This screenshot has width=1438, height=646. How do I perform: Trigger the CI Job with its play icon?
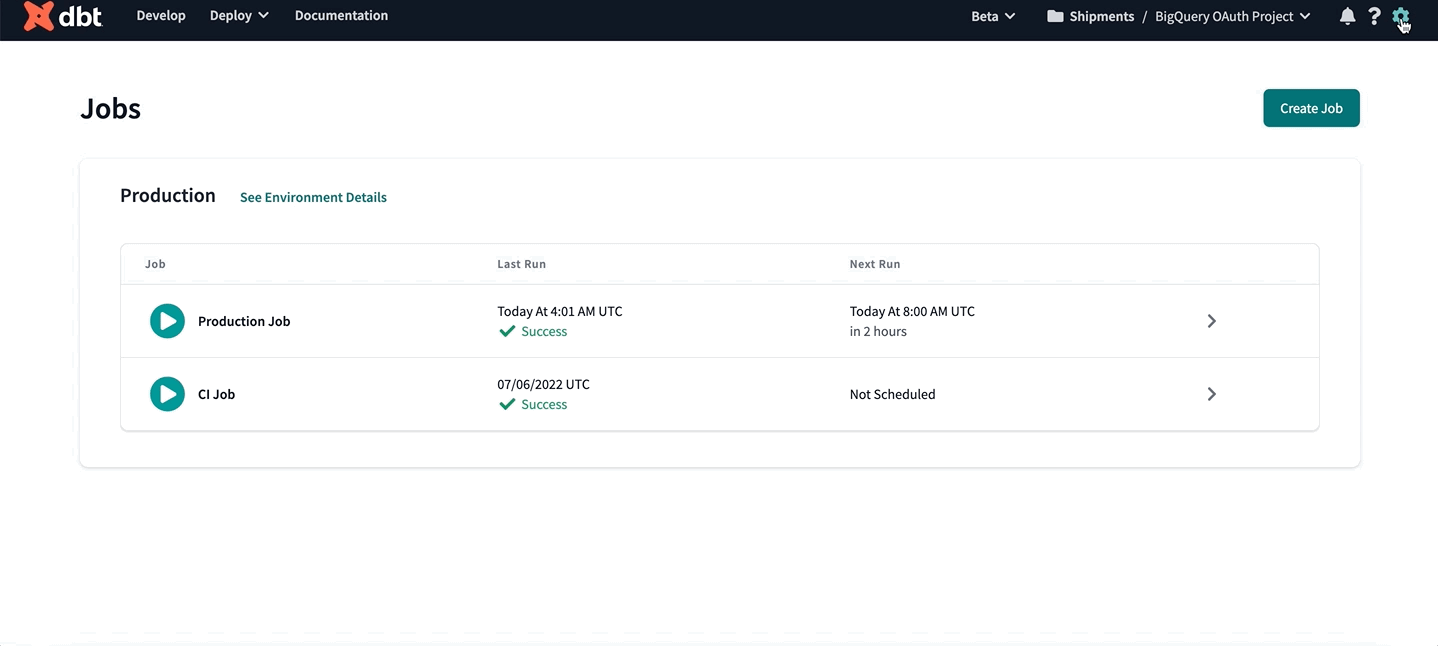click(x=167, y=394)
